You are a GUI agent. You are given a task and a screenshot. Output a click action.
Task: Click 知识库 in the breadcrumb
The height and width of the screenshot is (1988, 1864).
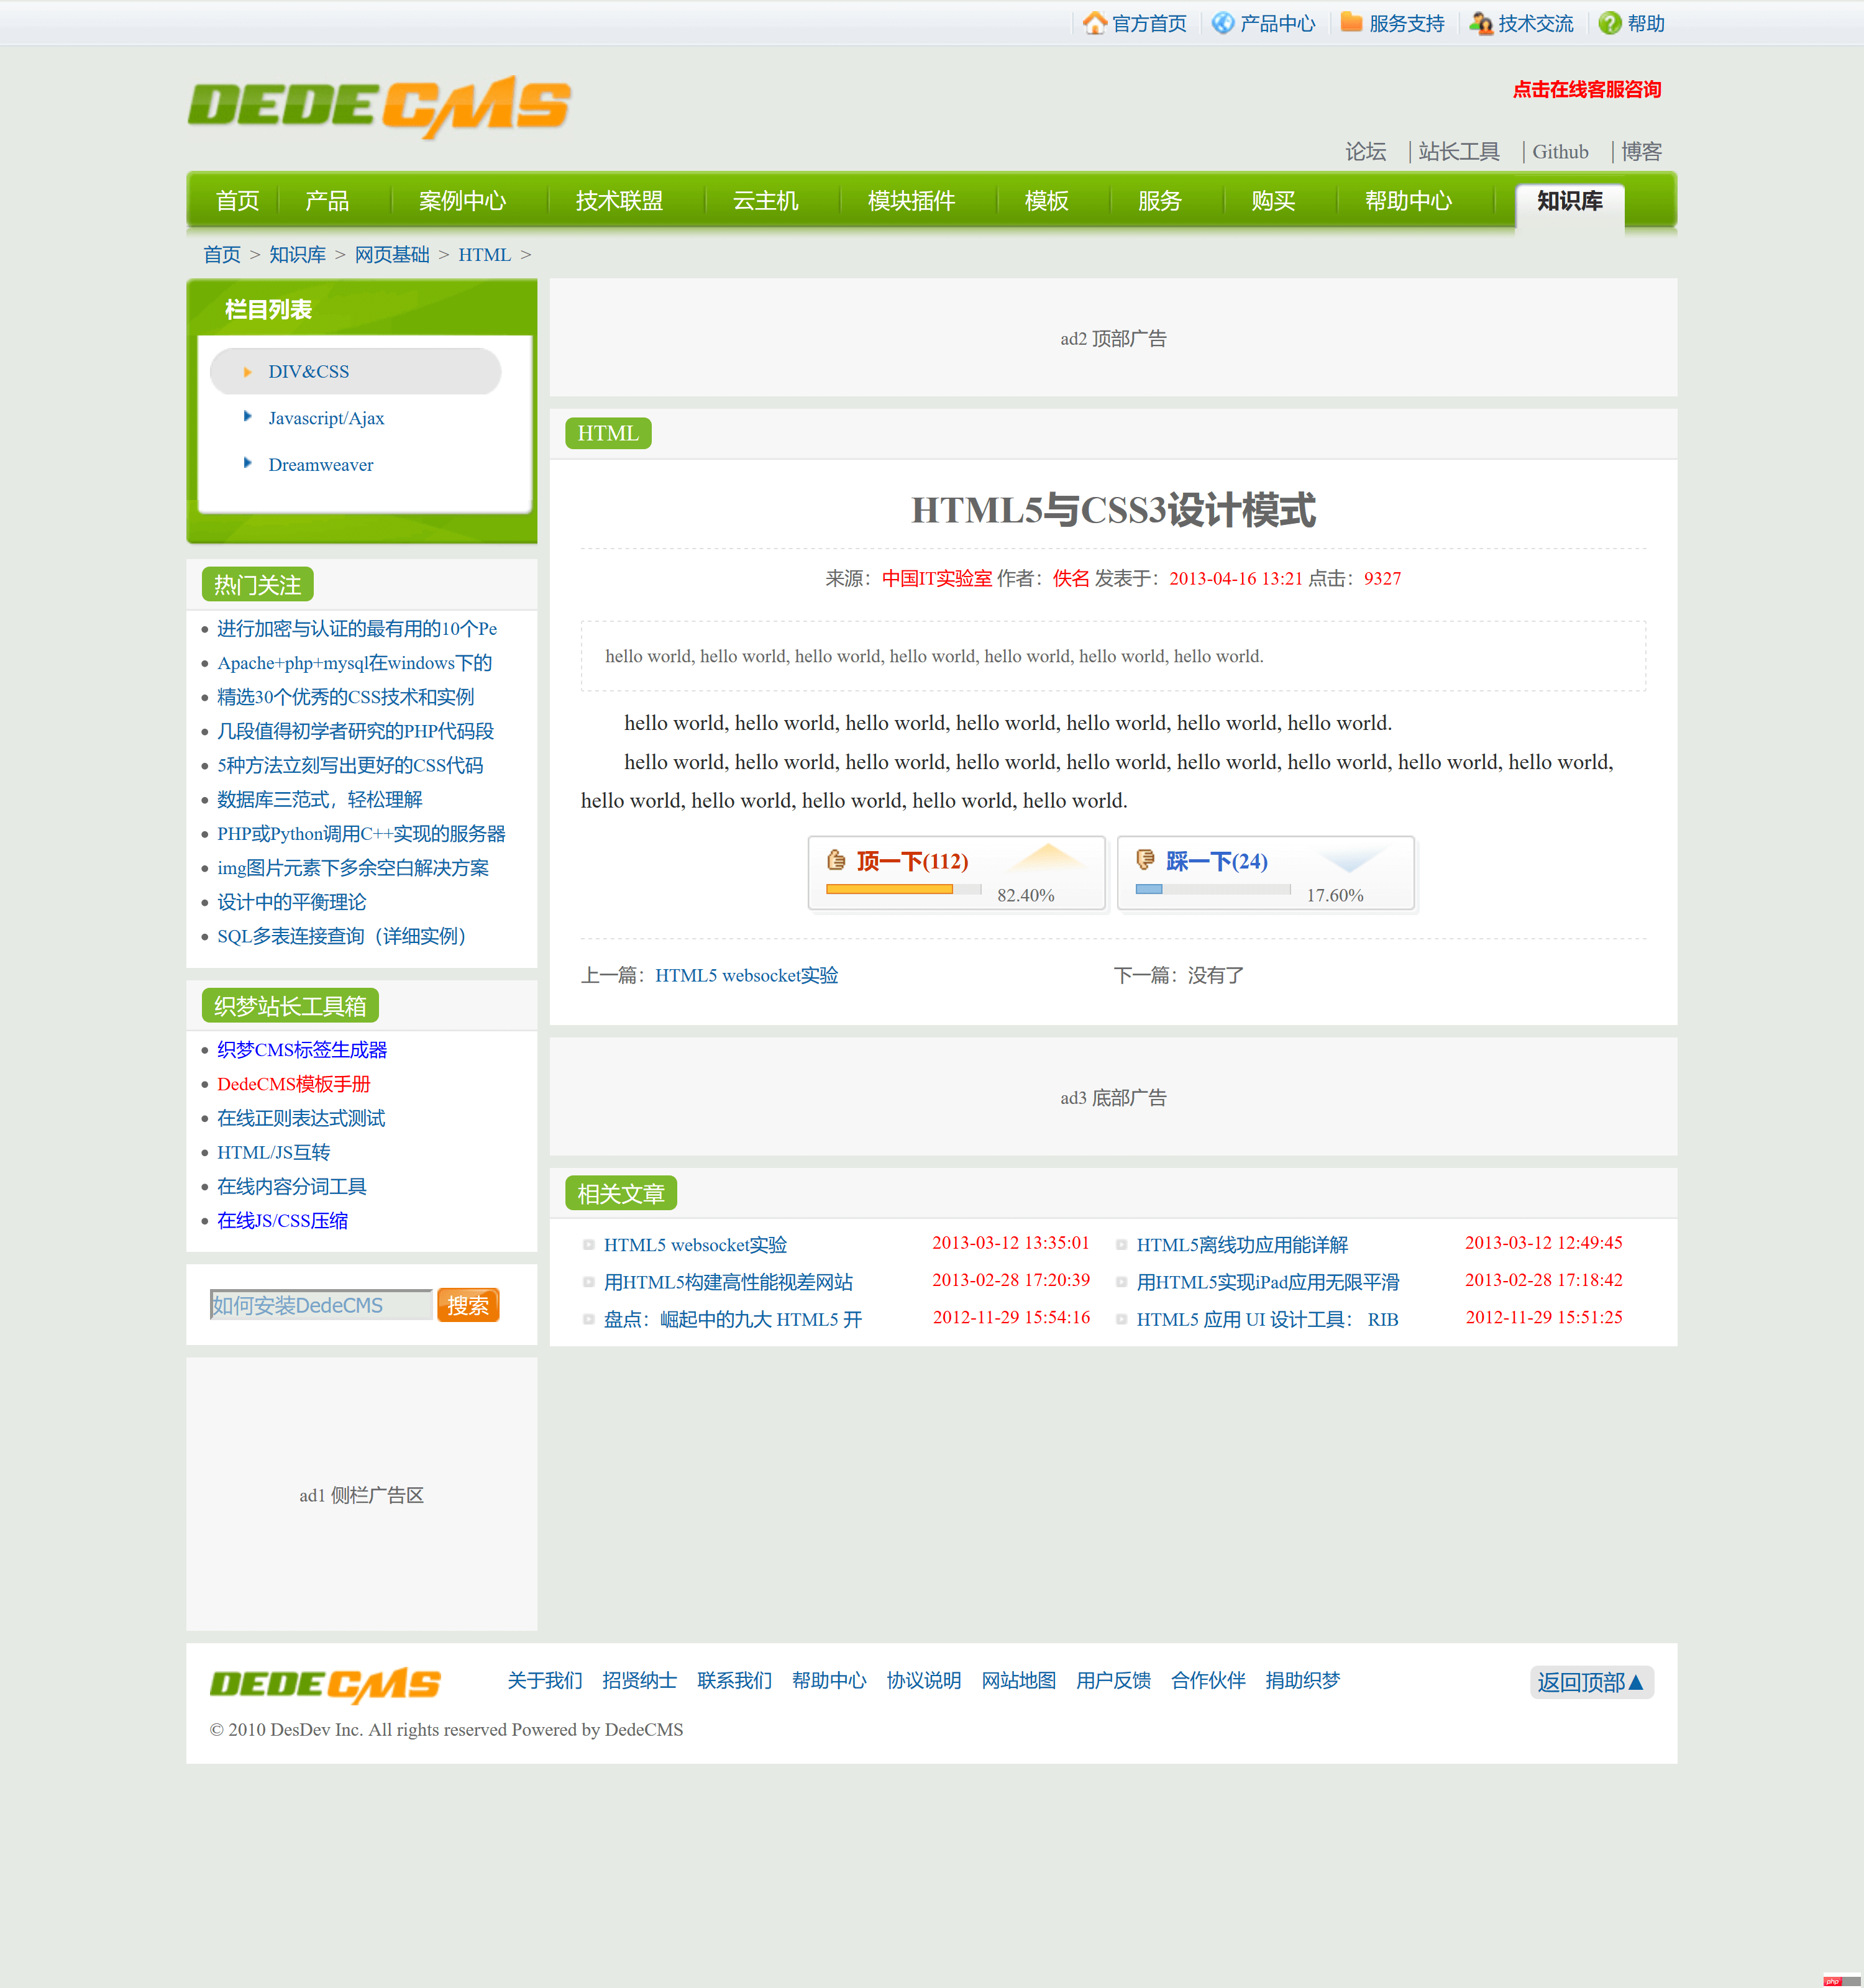click(297, 255)
